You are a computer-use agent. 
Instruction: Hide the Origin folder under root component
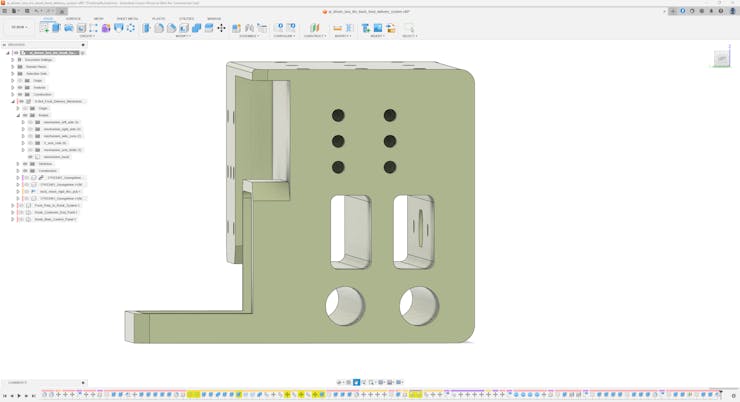tap(20, 81)
